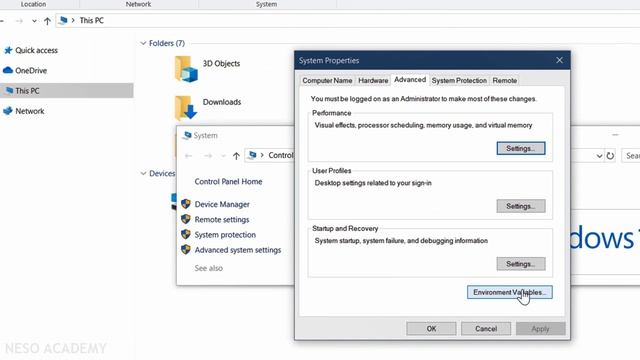
Task: Click the Downloads folder label
Action: tap(222, 102)
